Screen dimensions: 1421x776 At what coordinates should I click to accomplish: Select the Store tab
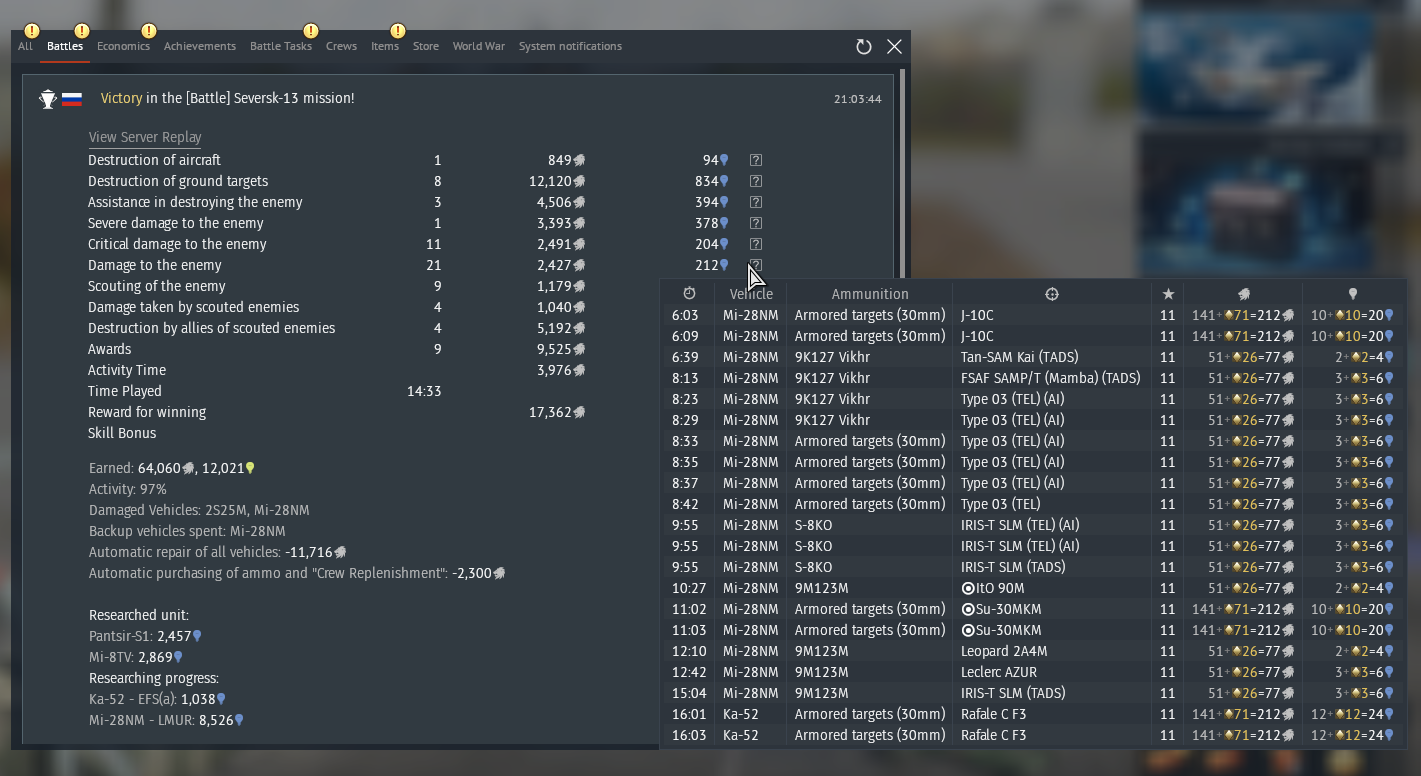pos(426,46)
